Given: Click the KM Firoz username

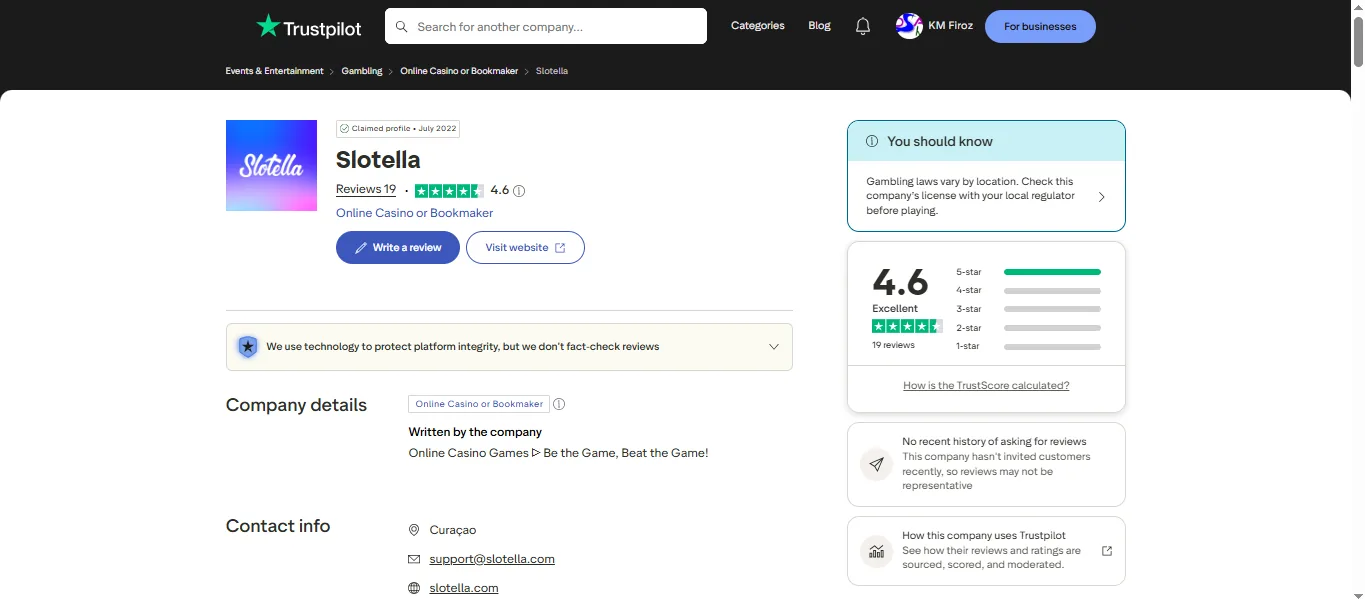Looking at the screenshot, I should pos(951,26).
